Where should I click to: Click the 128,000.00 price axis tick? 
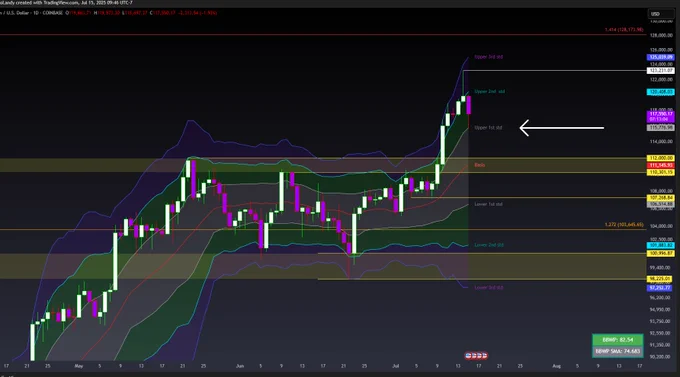(x=661, y=36)
